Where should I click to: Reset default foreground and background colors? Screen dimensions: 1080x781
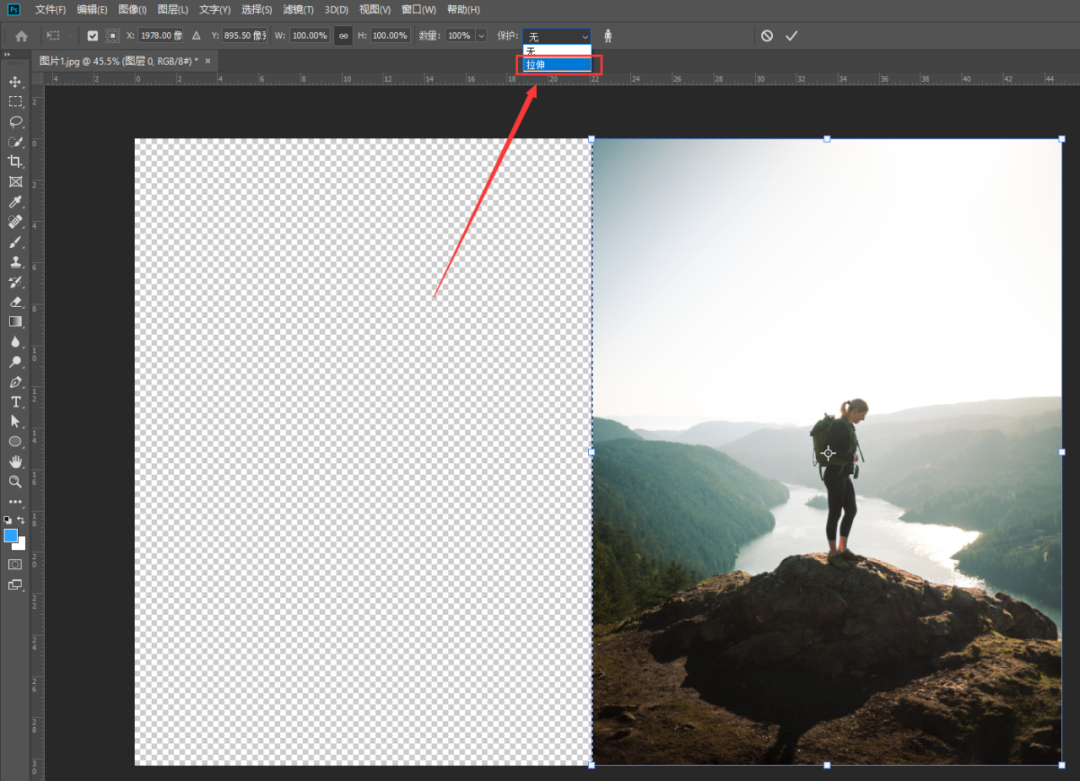tap(8, 520)
